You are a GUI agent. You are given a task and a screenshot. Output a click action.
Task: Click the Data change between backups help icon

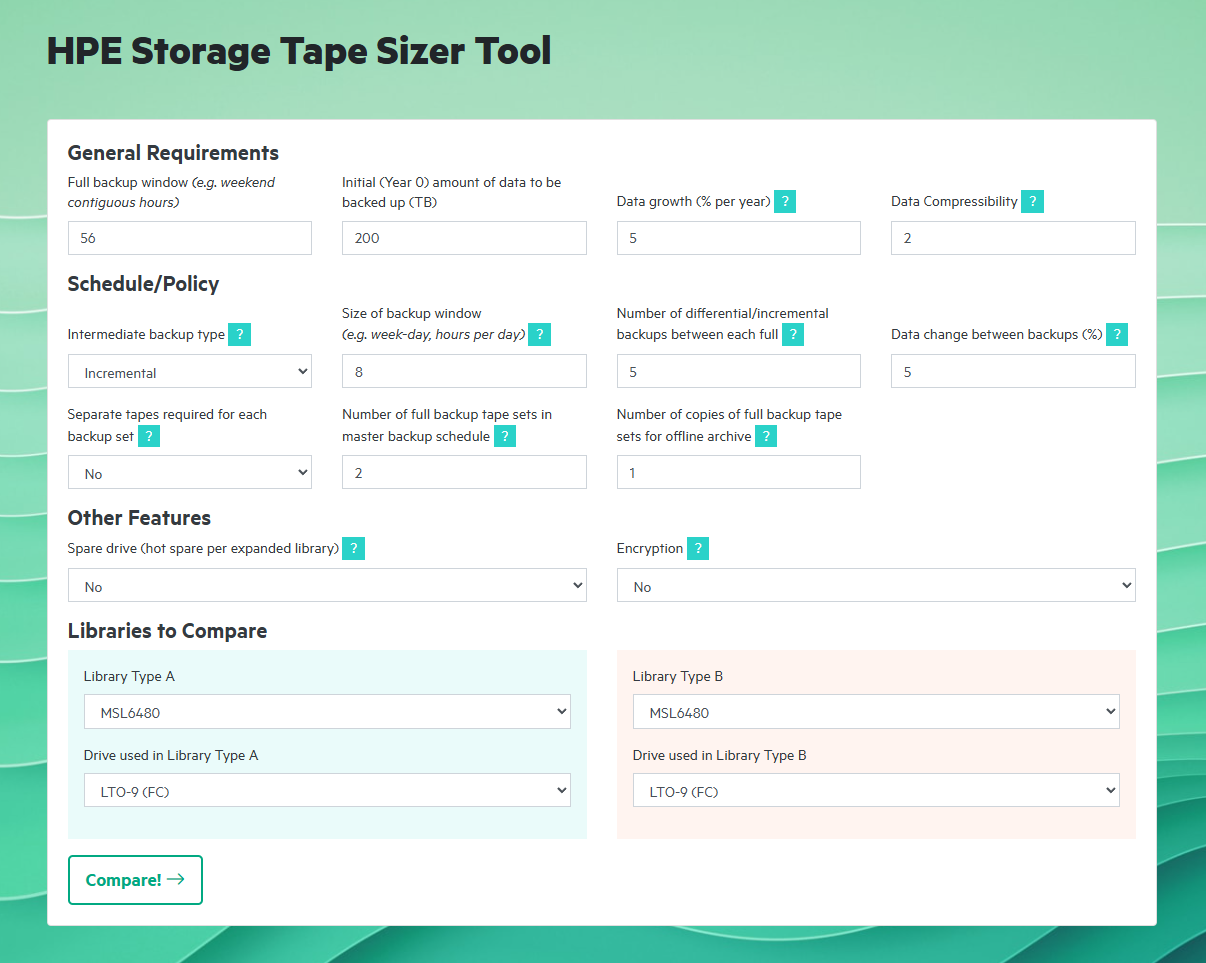click(1116, 334)
